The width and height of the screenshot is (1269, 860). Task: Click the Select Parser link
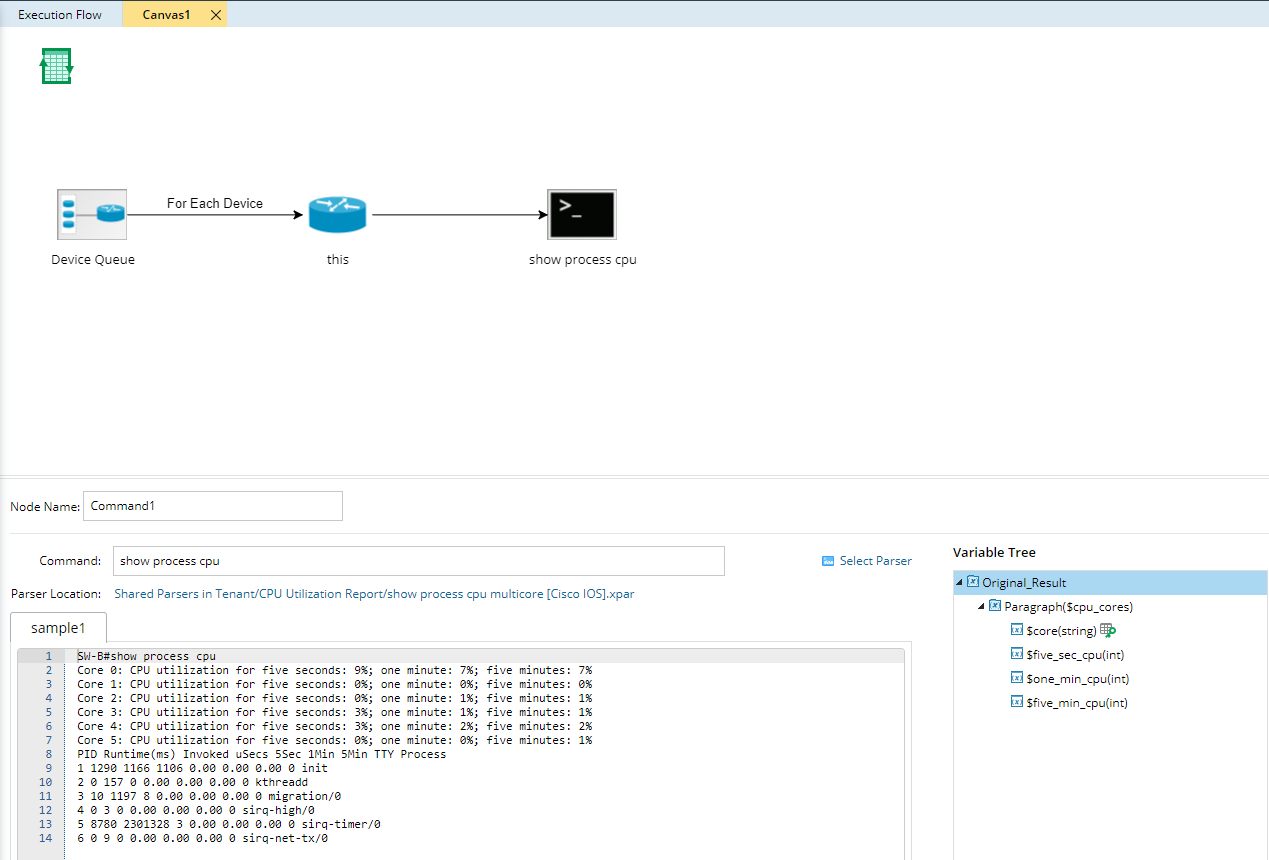click(x=875, y=561)
